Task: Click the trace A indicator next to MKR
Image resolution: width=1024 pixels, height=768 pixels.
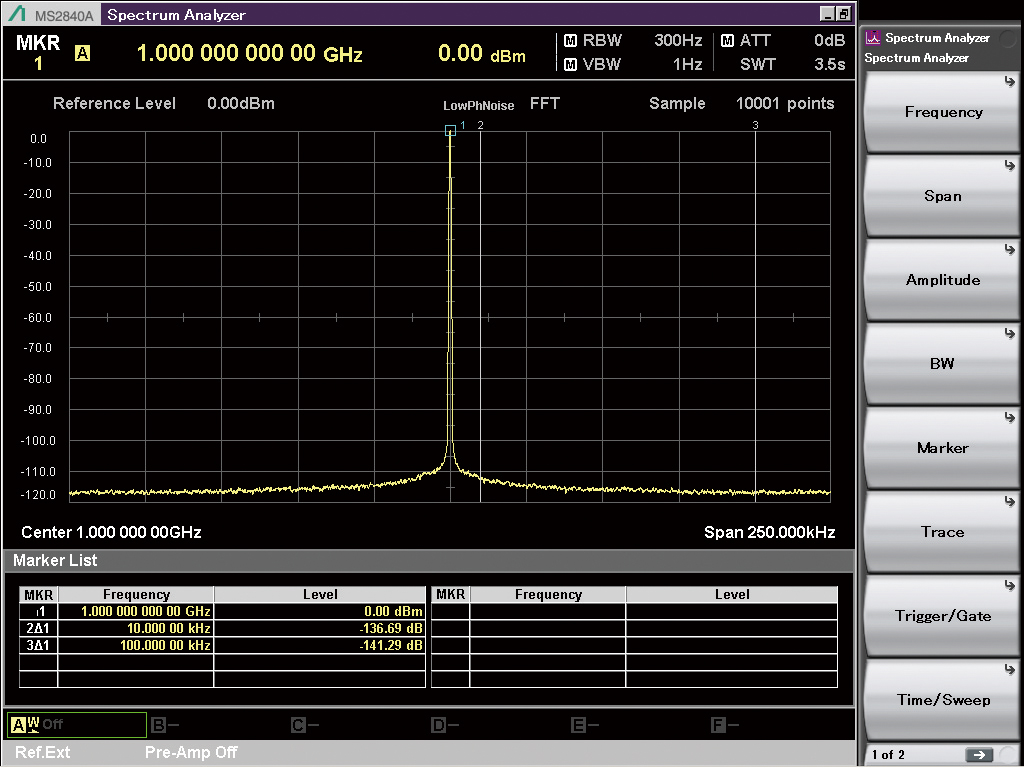Action: coord(82,54)
